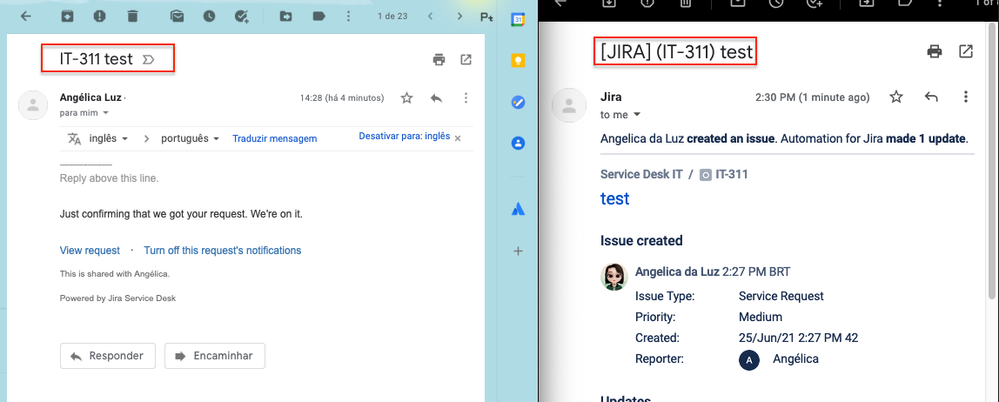Open target language dropdown 'português'
The image size is (999, 402).
pyautogui.click(x=190, y=138)
